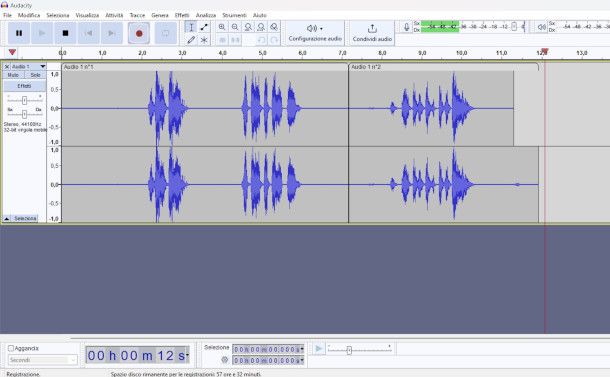This screenshot has width=610, height=377.
Task: Click the track pan Sx/Dx slider handle
Action: pos(24,114)
